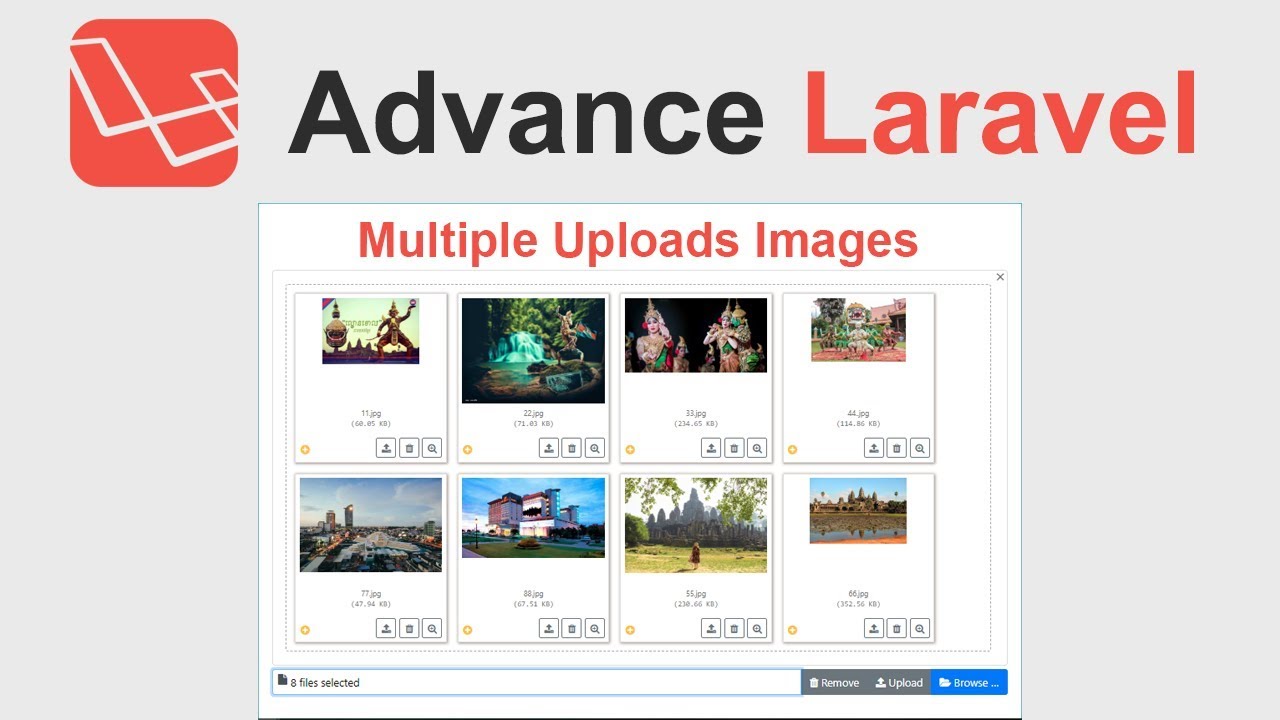The height and width of the screenshot is (720, 1280).
Task: Upload the 77.jpg file individually
Action: click(386, 629)
